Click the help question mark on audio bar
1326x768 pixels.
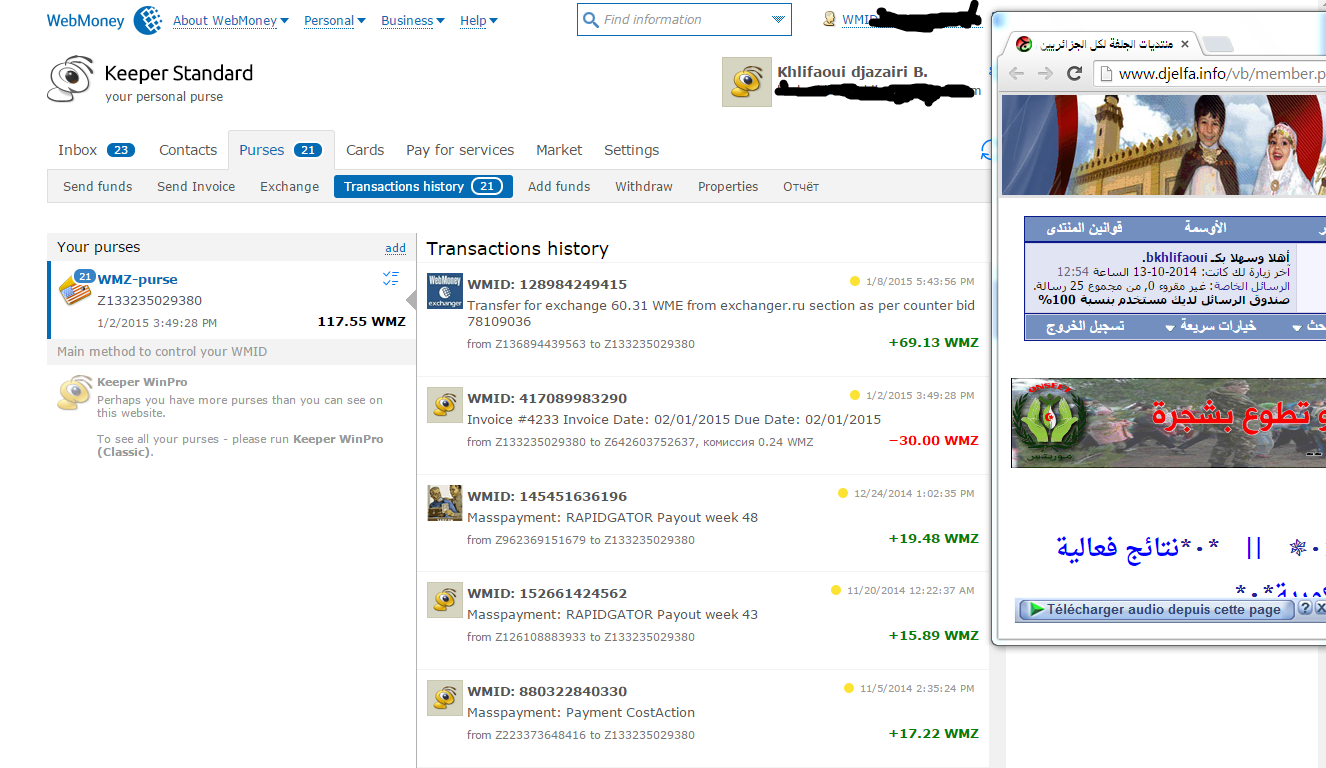[x=1304, y=608]
